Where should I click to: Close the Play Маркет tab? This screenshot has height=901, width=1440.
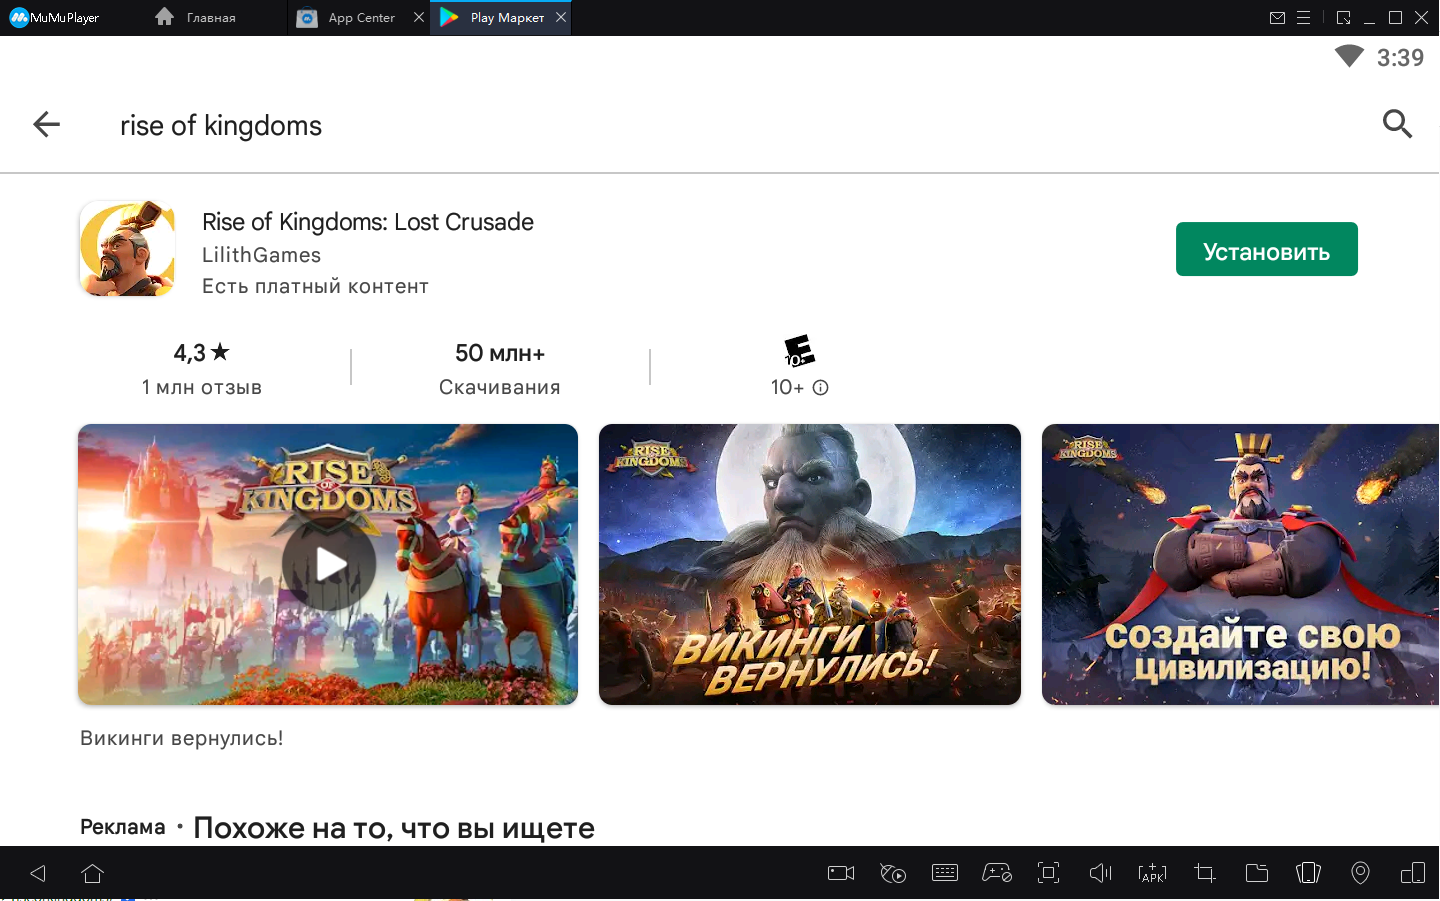click(x=561, y=17)
